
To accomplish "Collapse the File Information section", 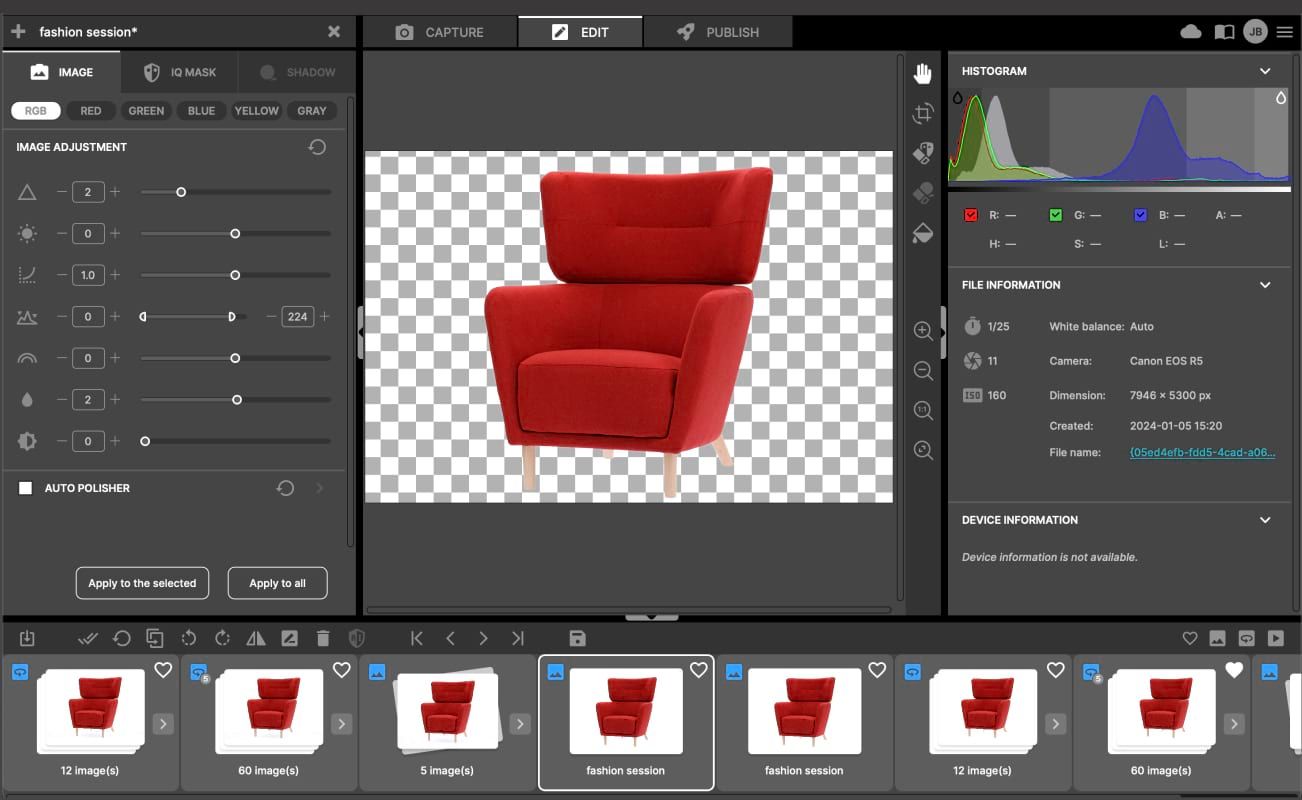I will pyautogui.click(x=1265, y=285).
